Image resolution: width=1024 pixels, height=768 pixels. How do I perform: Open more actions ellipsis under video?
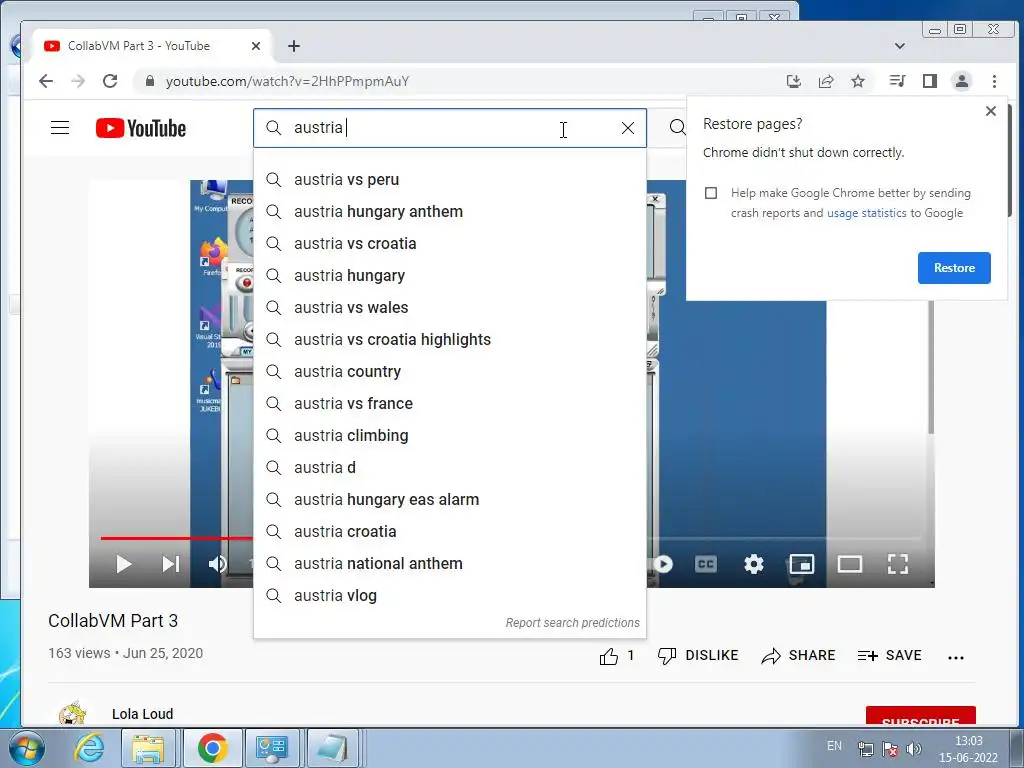(955, 658)
